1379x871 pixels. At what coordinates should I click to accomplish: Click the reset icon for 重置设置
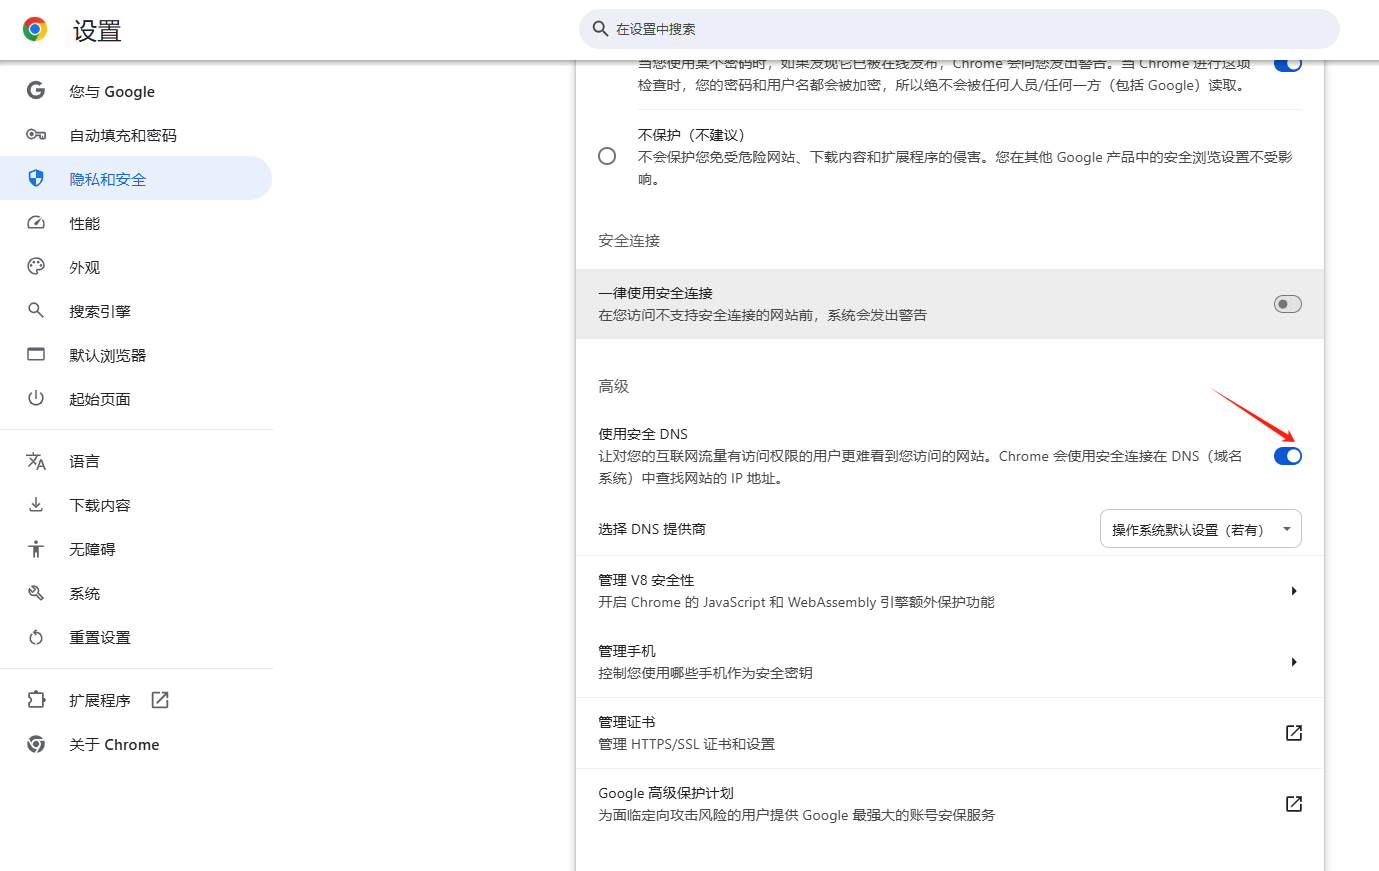coord(36,637)
